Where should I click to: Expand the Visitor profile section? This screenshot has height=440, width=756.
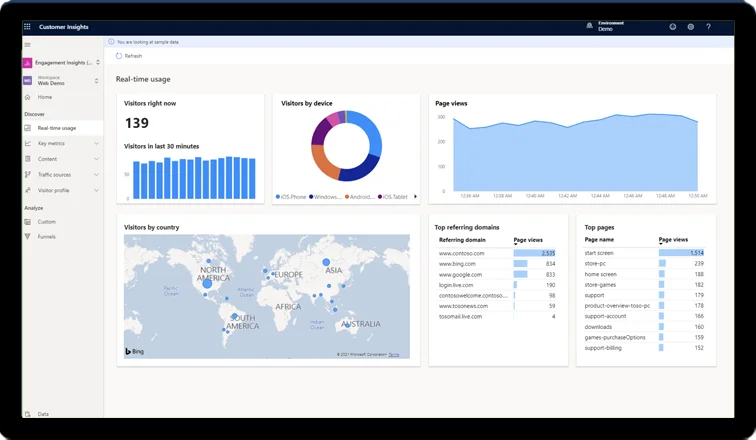click(x=96, y=190)
